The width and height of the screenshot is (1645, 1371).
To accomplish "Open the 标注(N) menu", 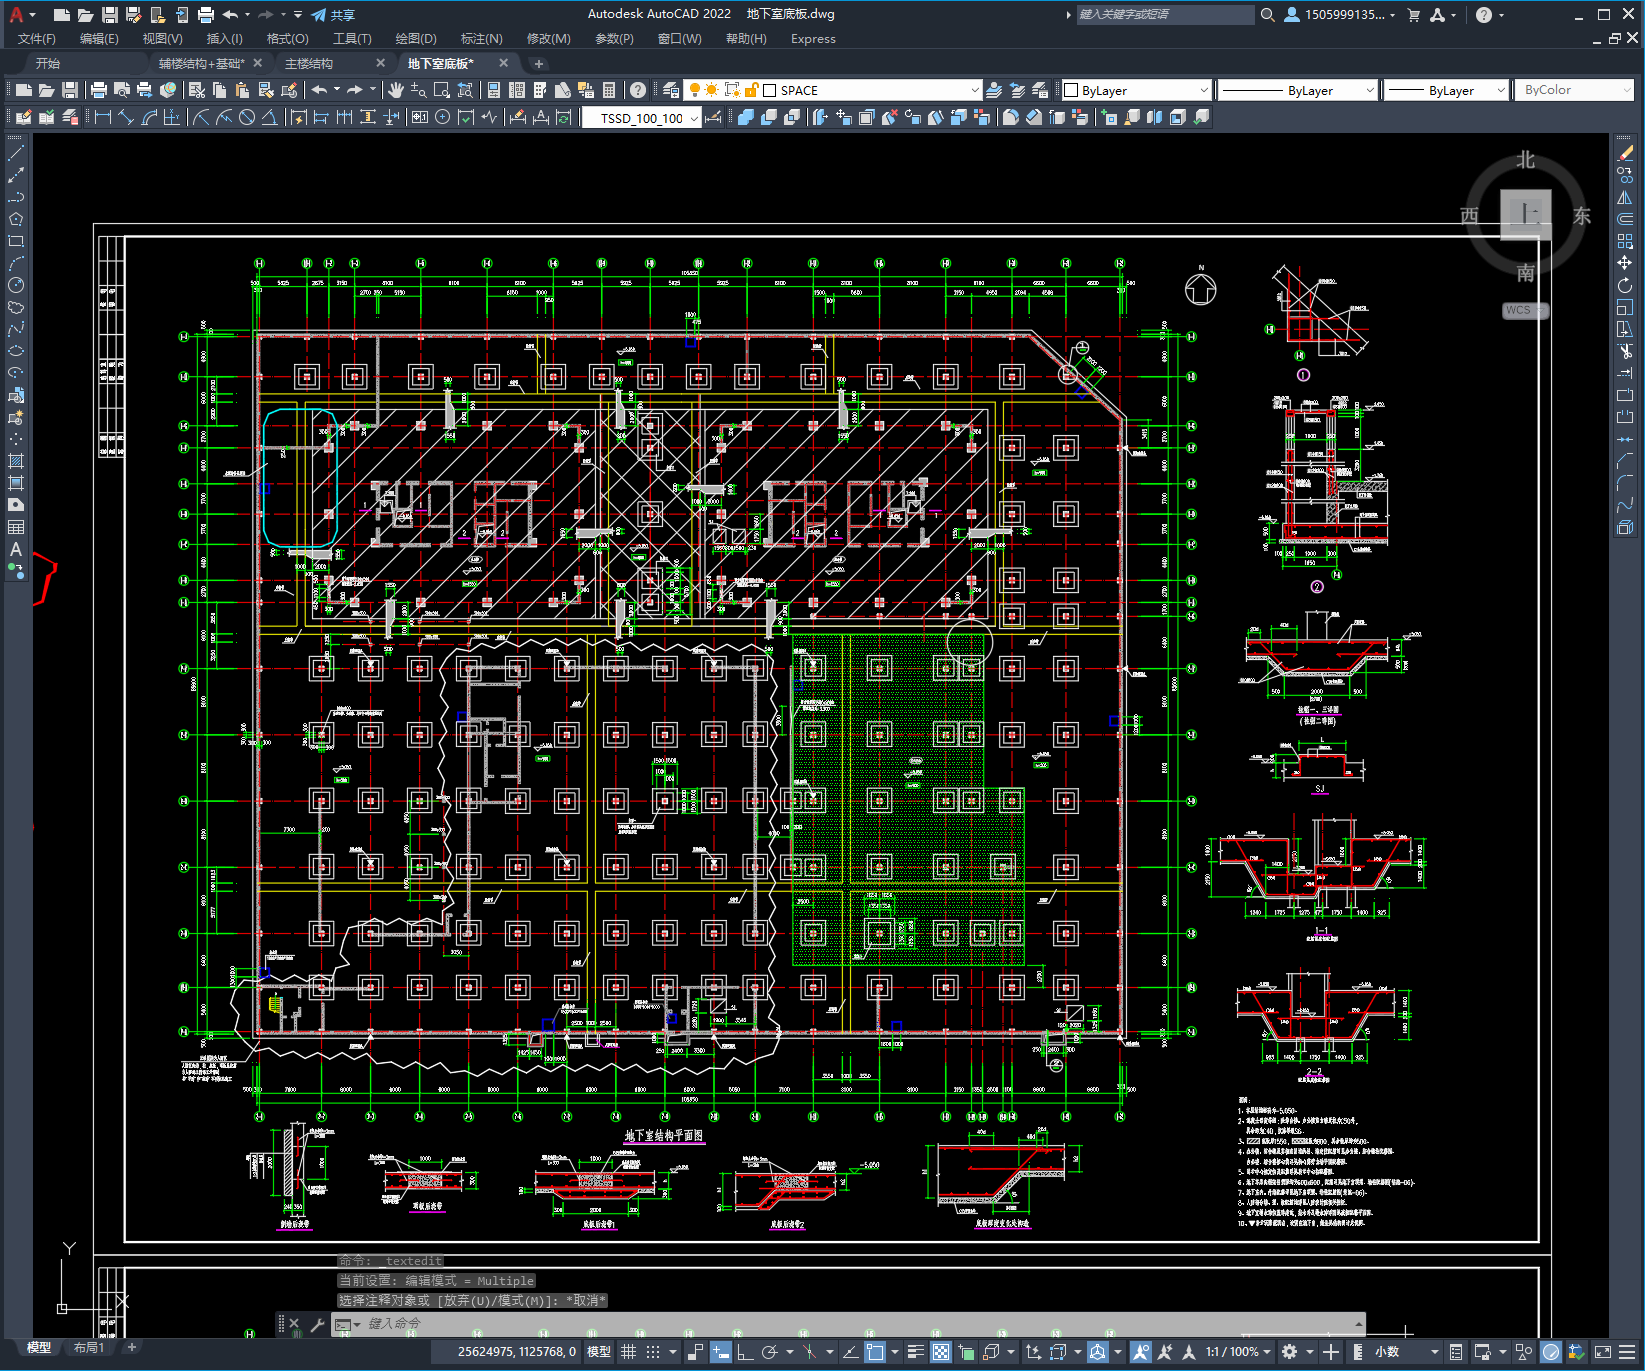I will tap(481, 39).
